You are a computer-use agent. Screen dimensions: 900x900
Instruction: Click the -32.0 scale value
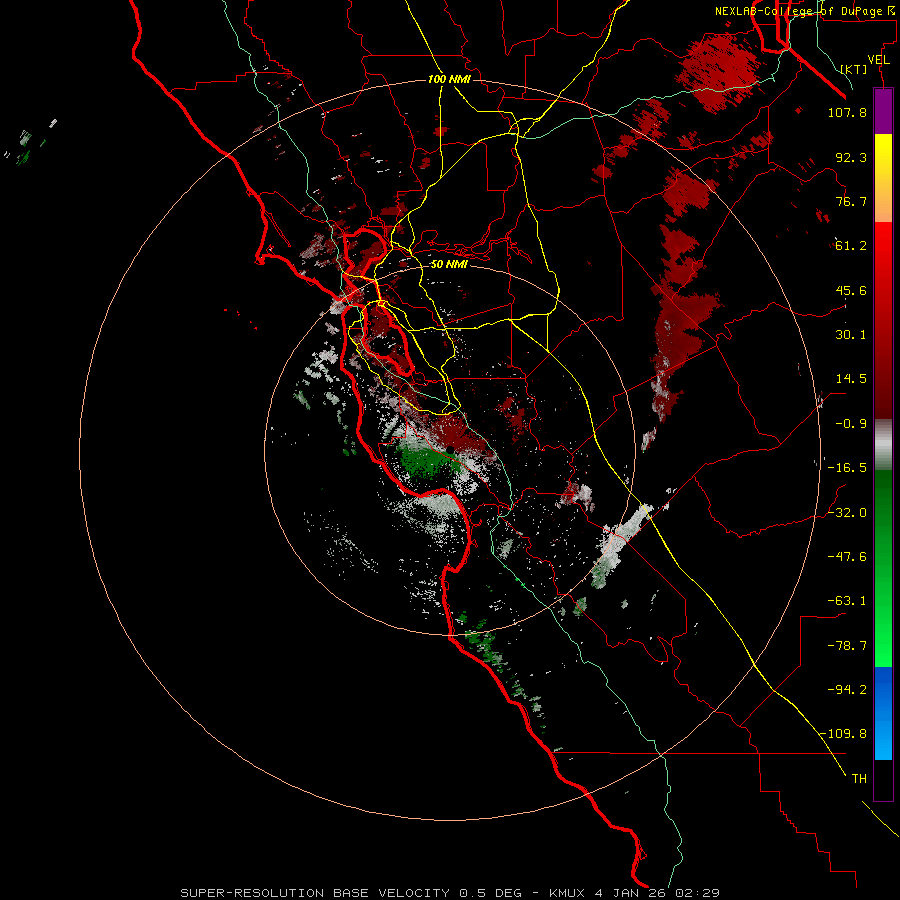847,513
